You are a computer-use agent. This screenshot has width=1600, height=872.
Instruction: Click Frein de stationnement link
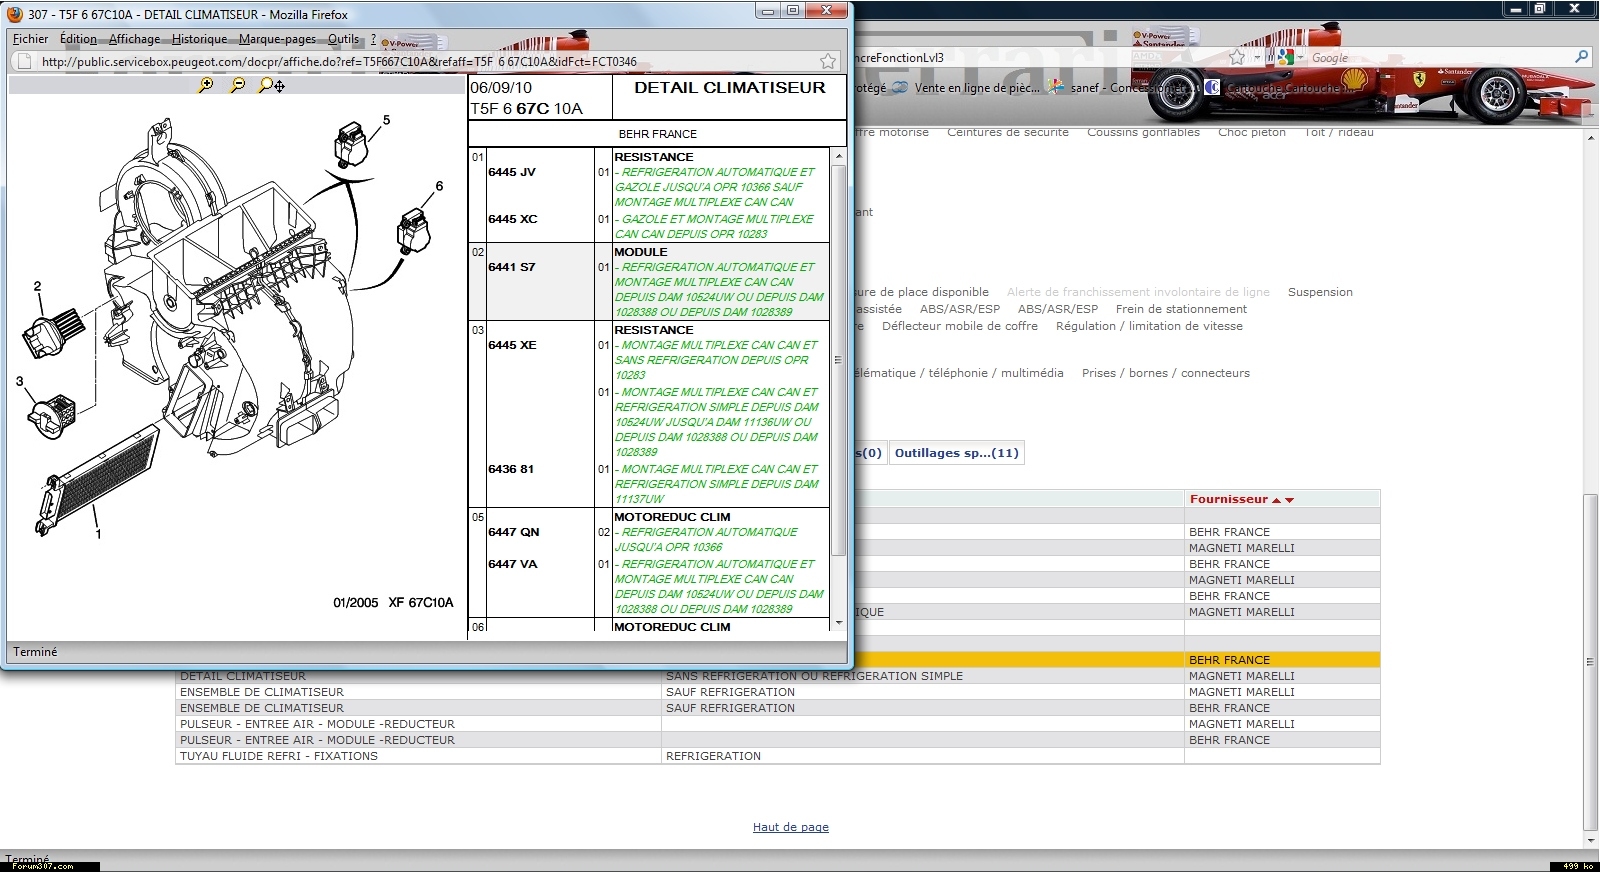1181,309
